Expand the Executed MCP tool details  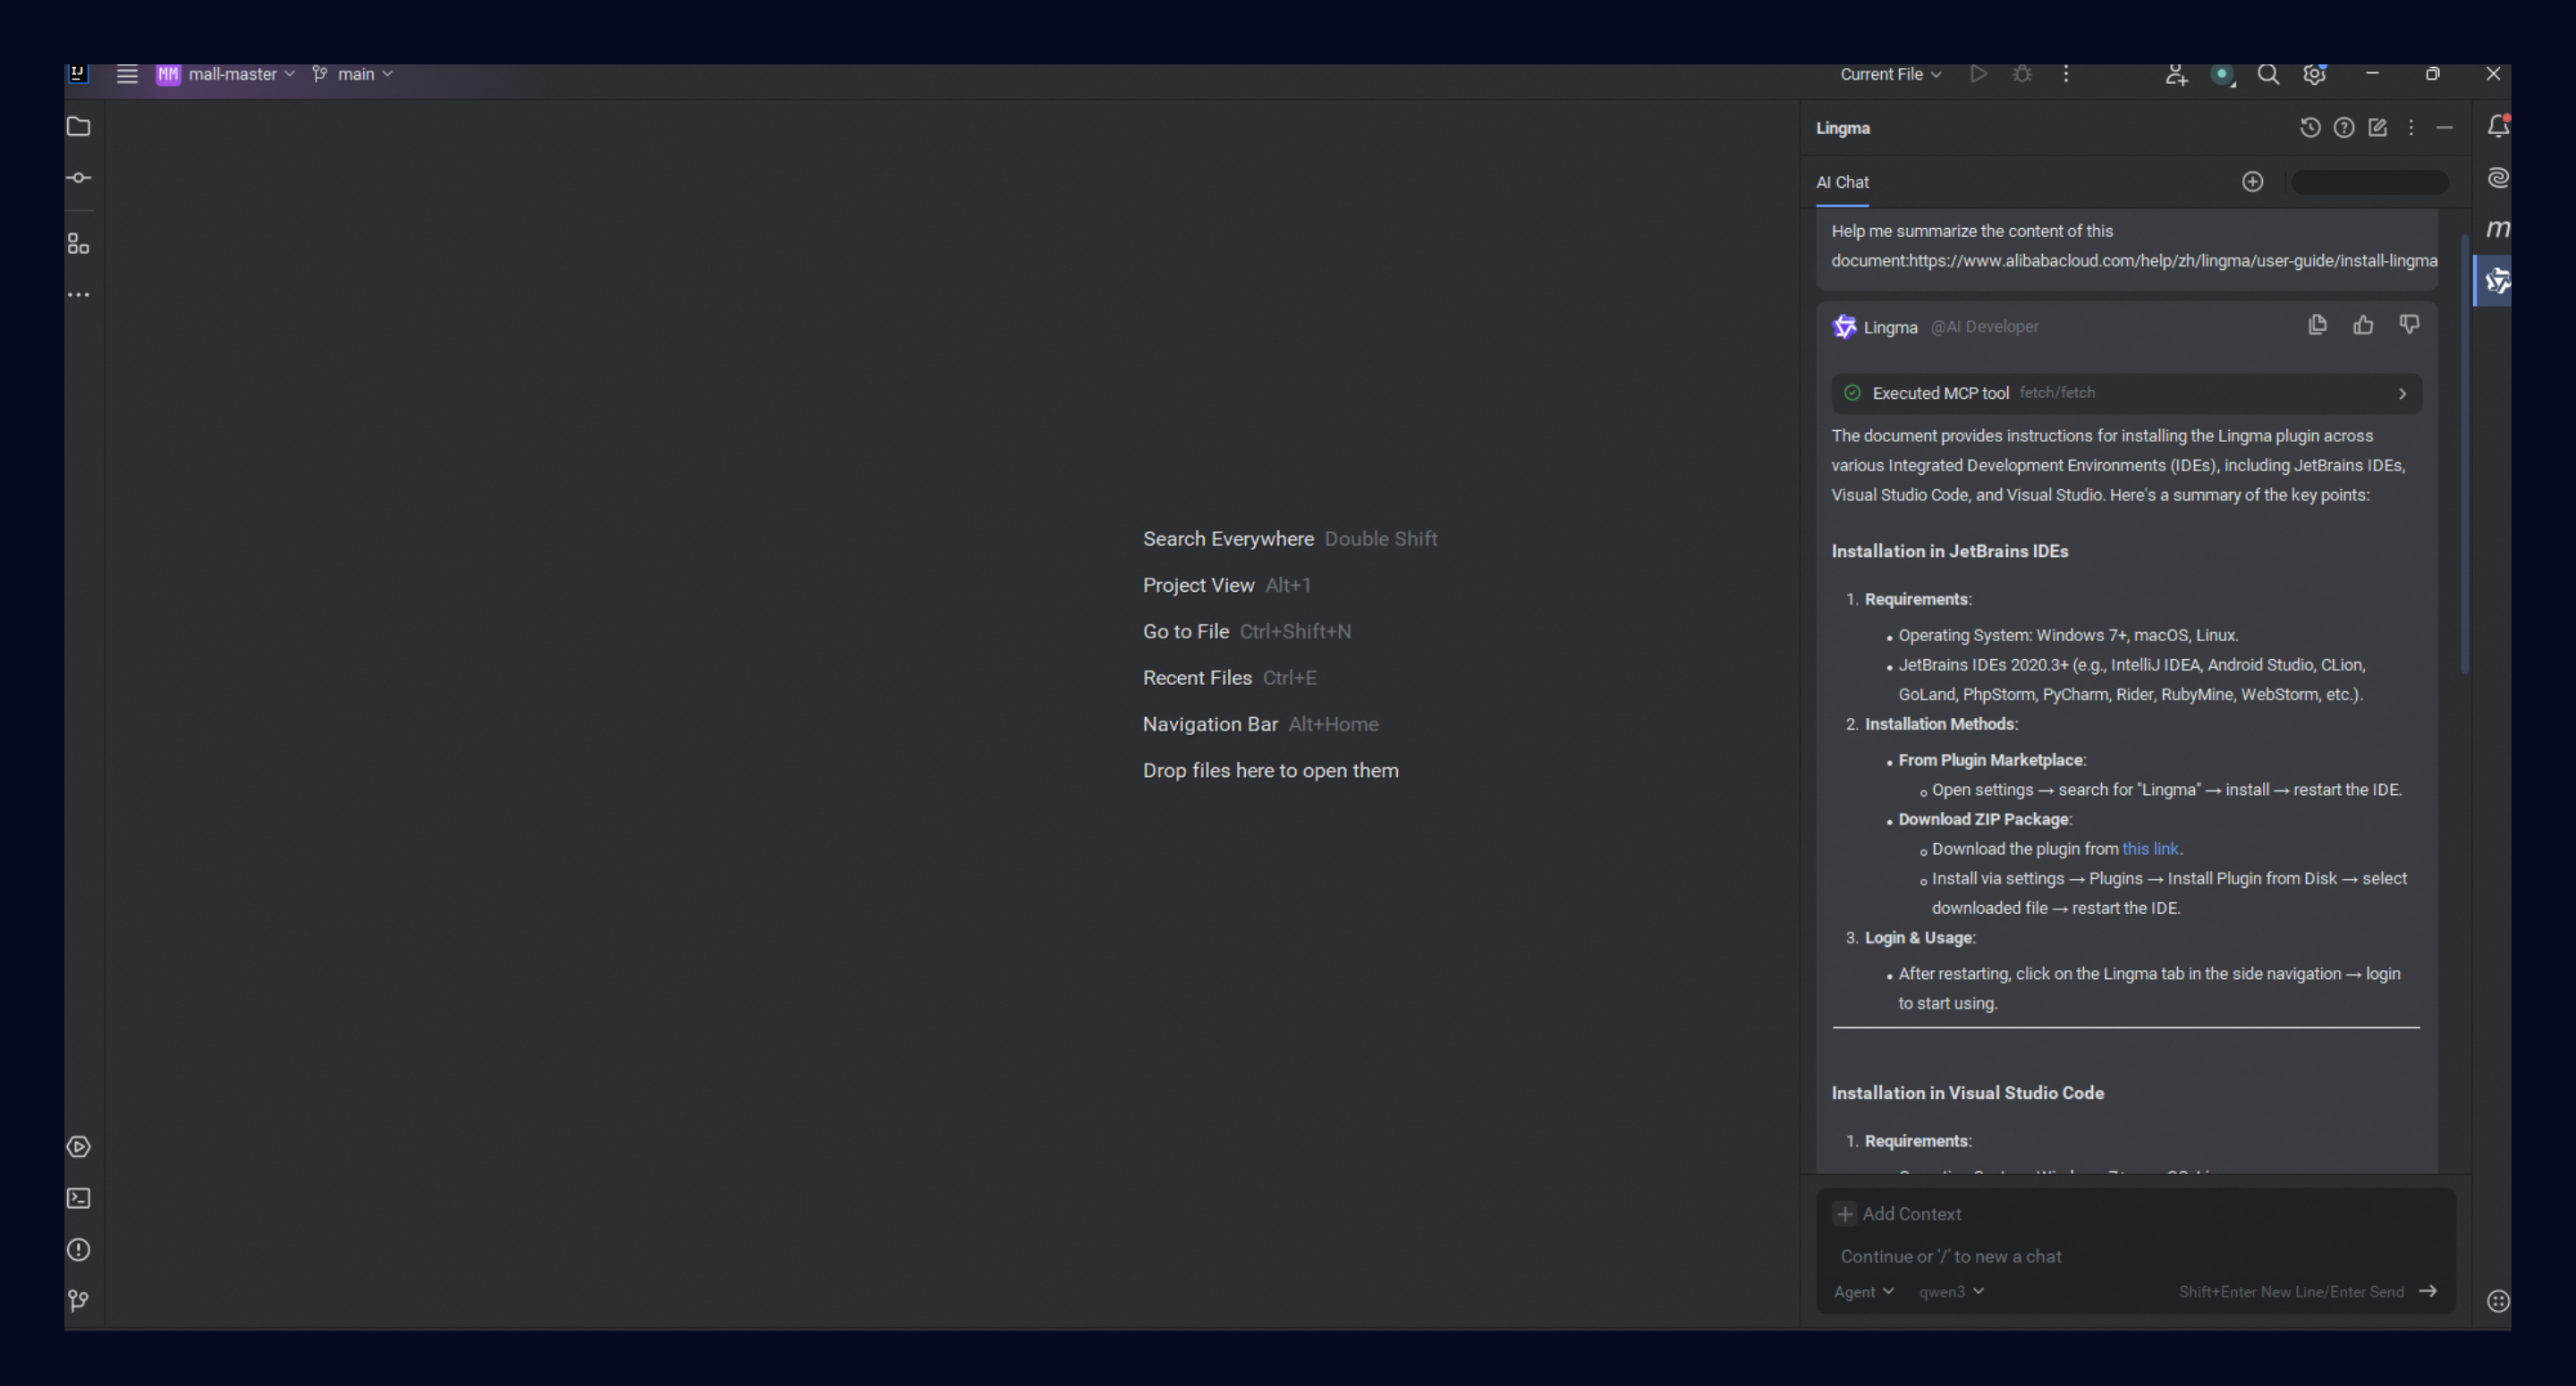tap(2402, 394)
